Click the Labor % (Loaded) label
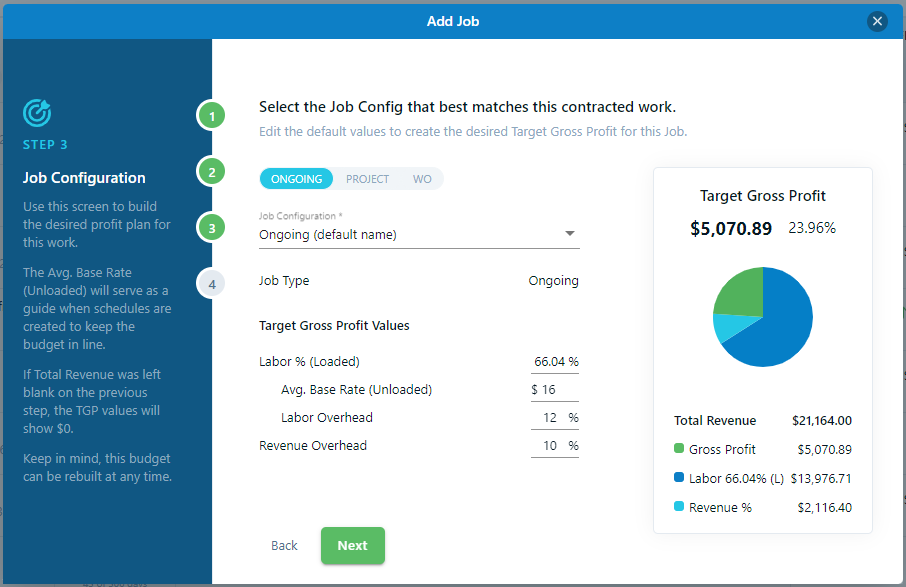This screenshot has height=587, width=906. coord(309,362)
